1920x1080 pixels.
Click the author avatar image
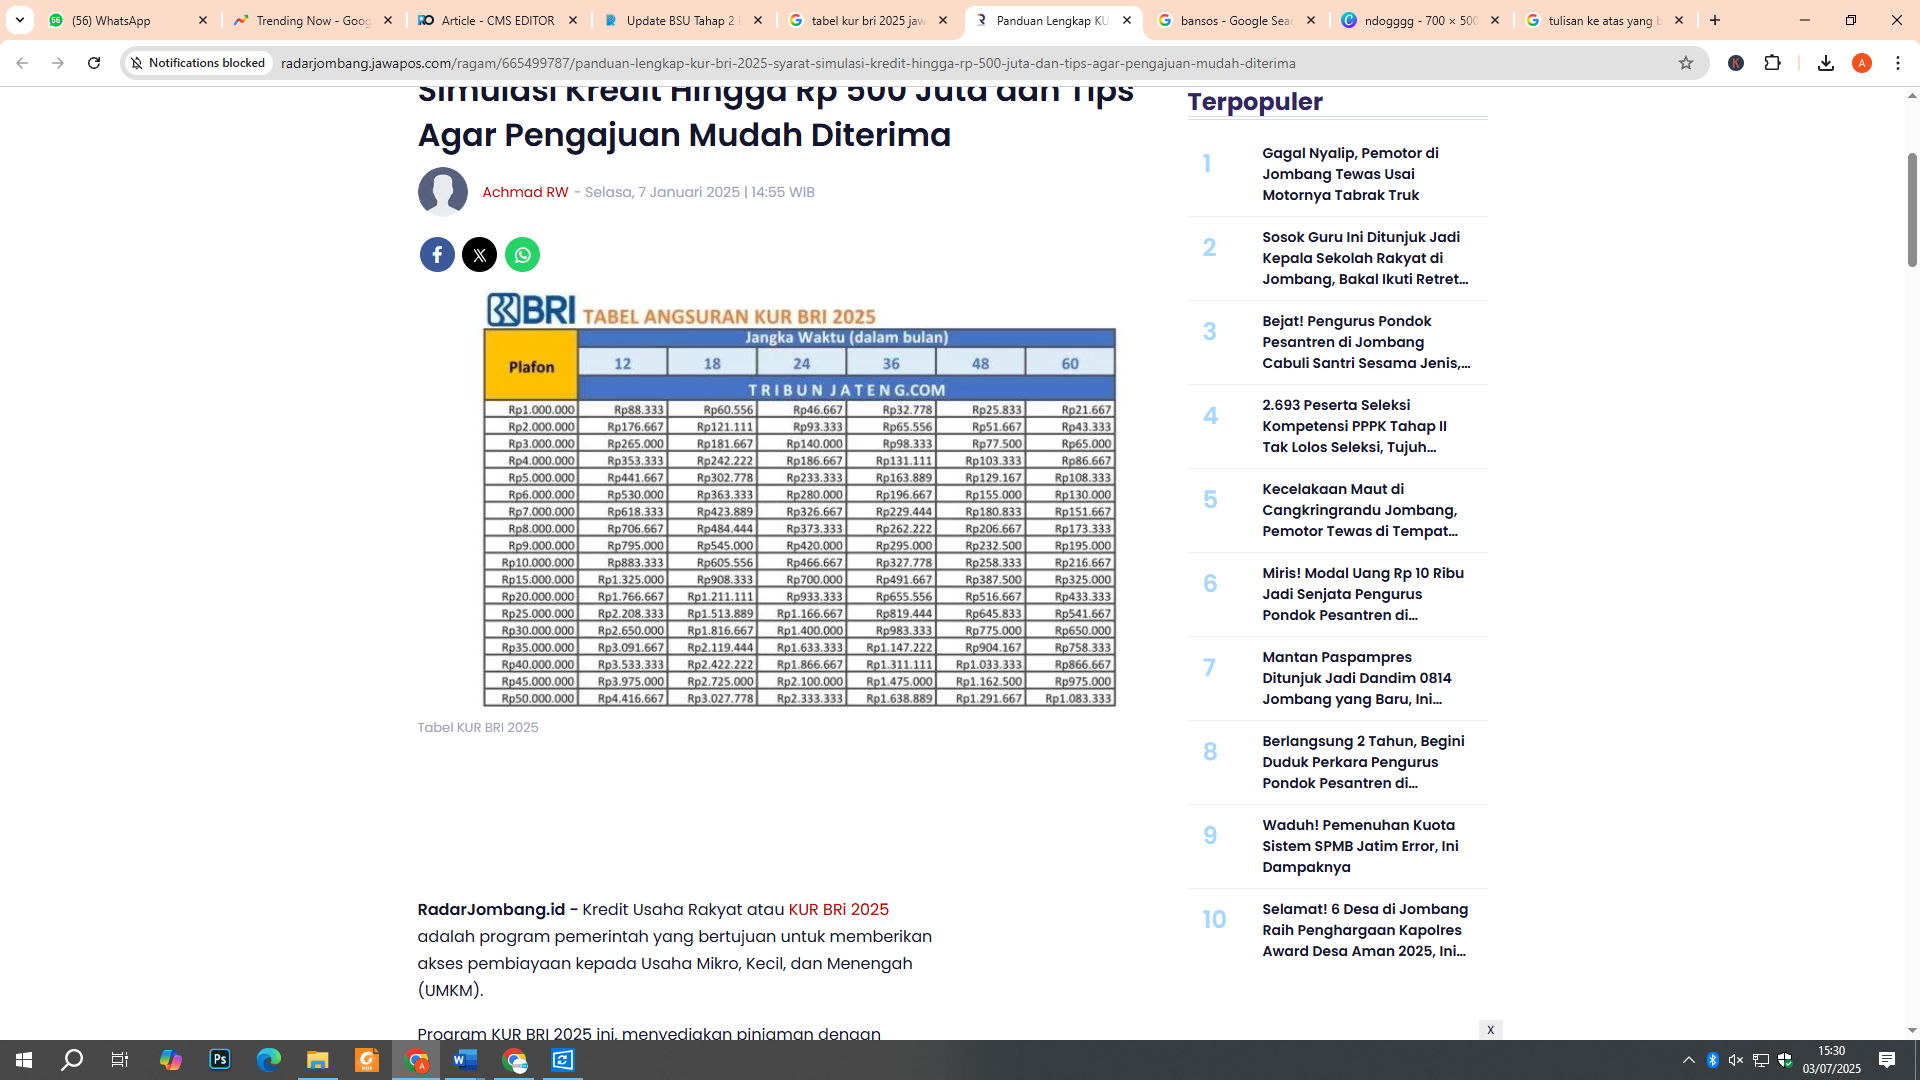pyautogui.click(x=443, y=192)
